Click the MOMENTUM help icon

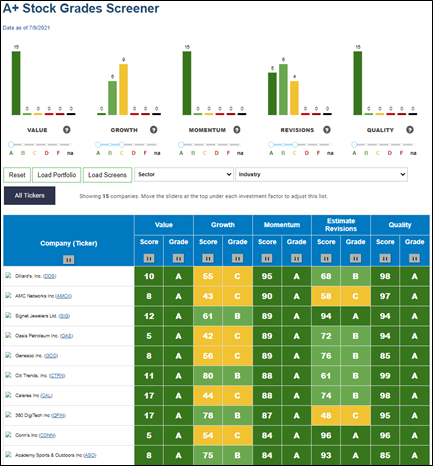pos(237,130)
